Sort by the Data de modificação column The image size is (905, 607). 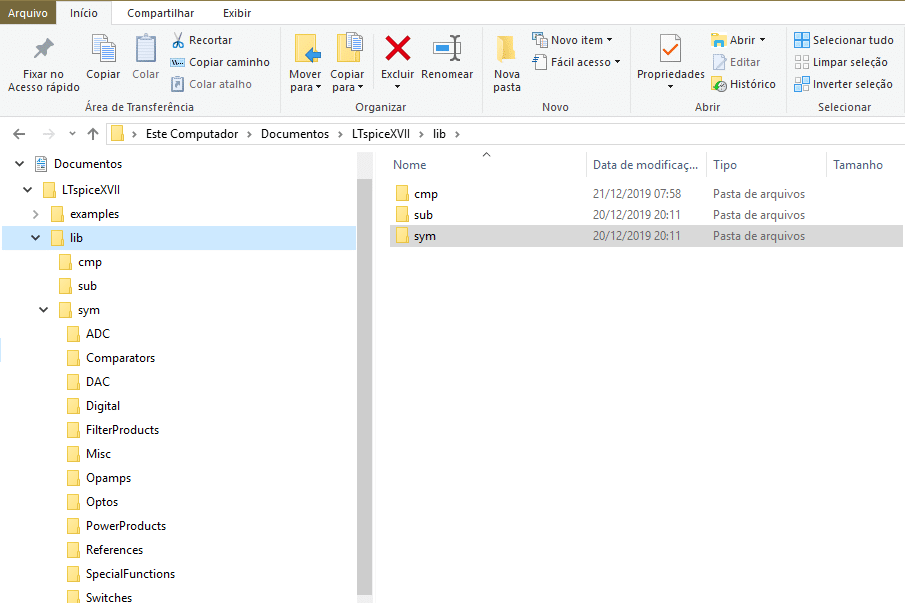645,165
